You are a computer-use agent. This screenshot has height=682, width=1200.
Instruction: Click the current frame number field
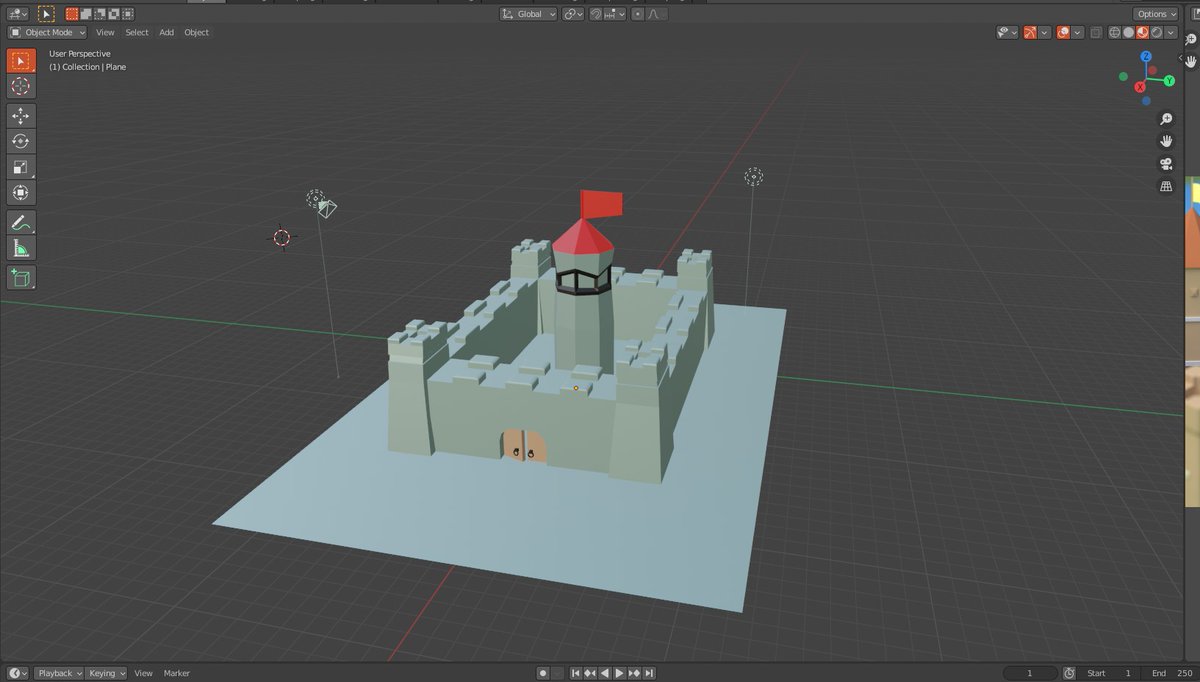(1029, 672)
